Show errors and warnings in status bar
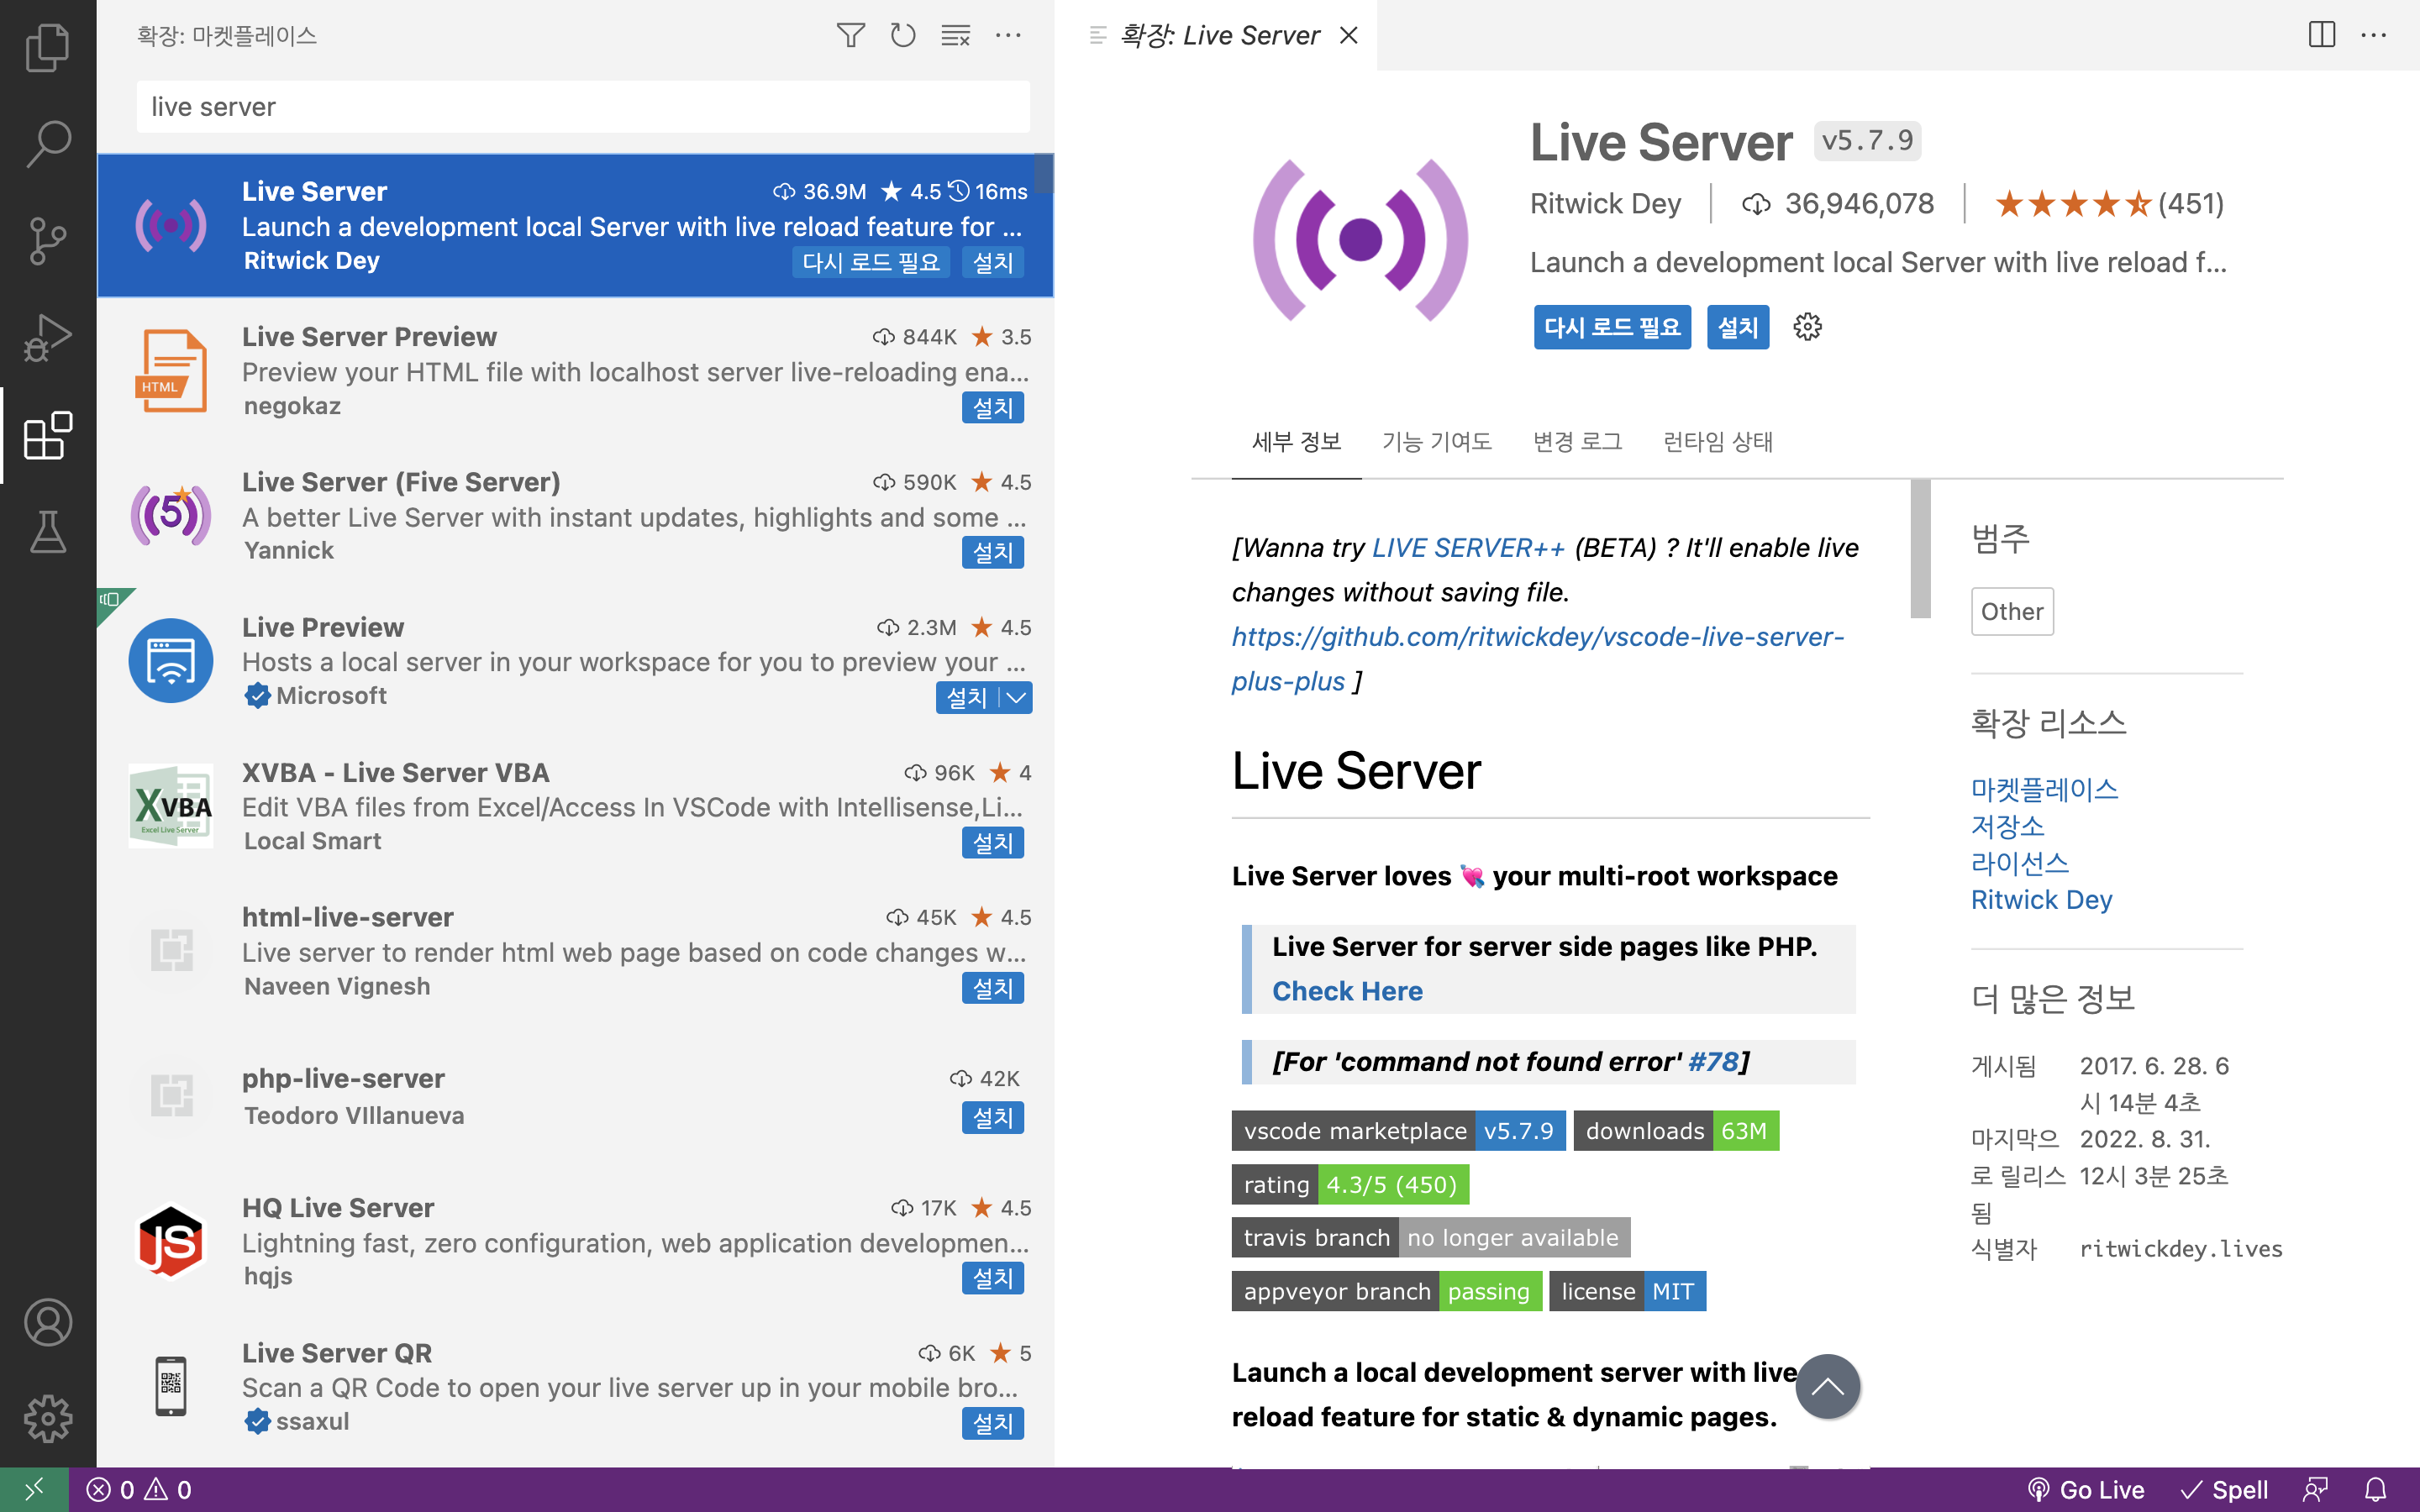The image size is (2420, 1512). [x=139, y=1490]
